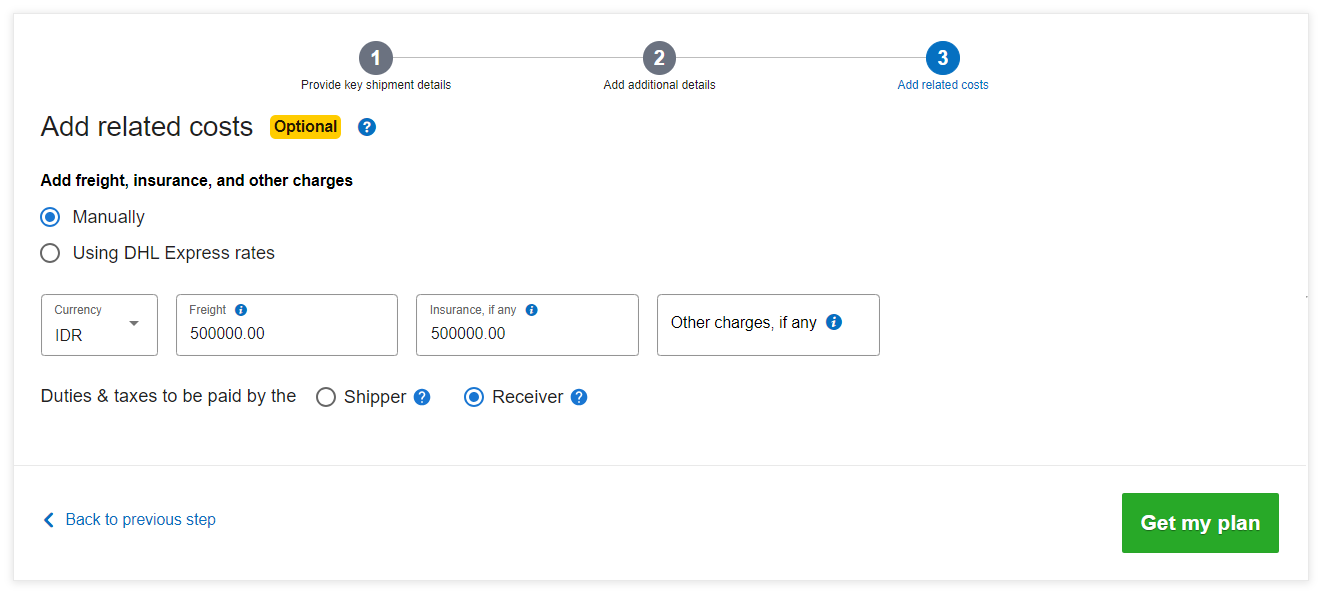Viewport: 1333px width, 598px height.
Task: Follow the Back to previous step link
Action: pos(140,520)
